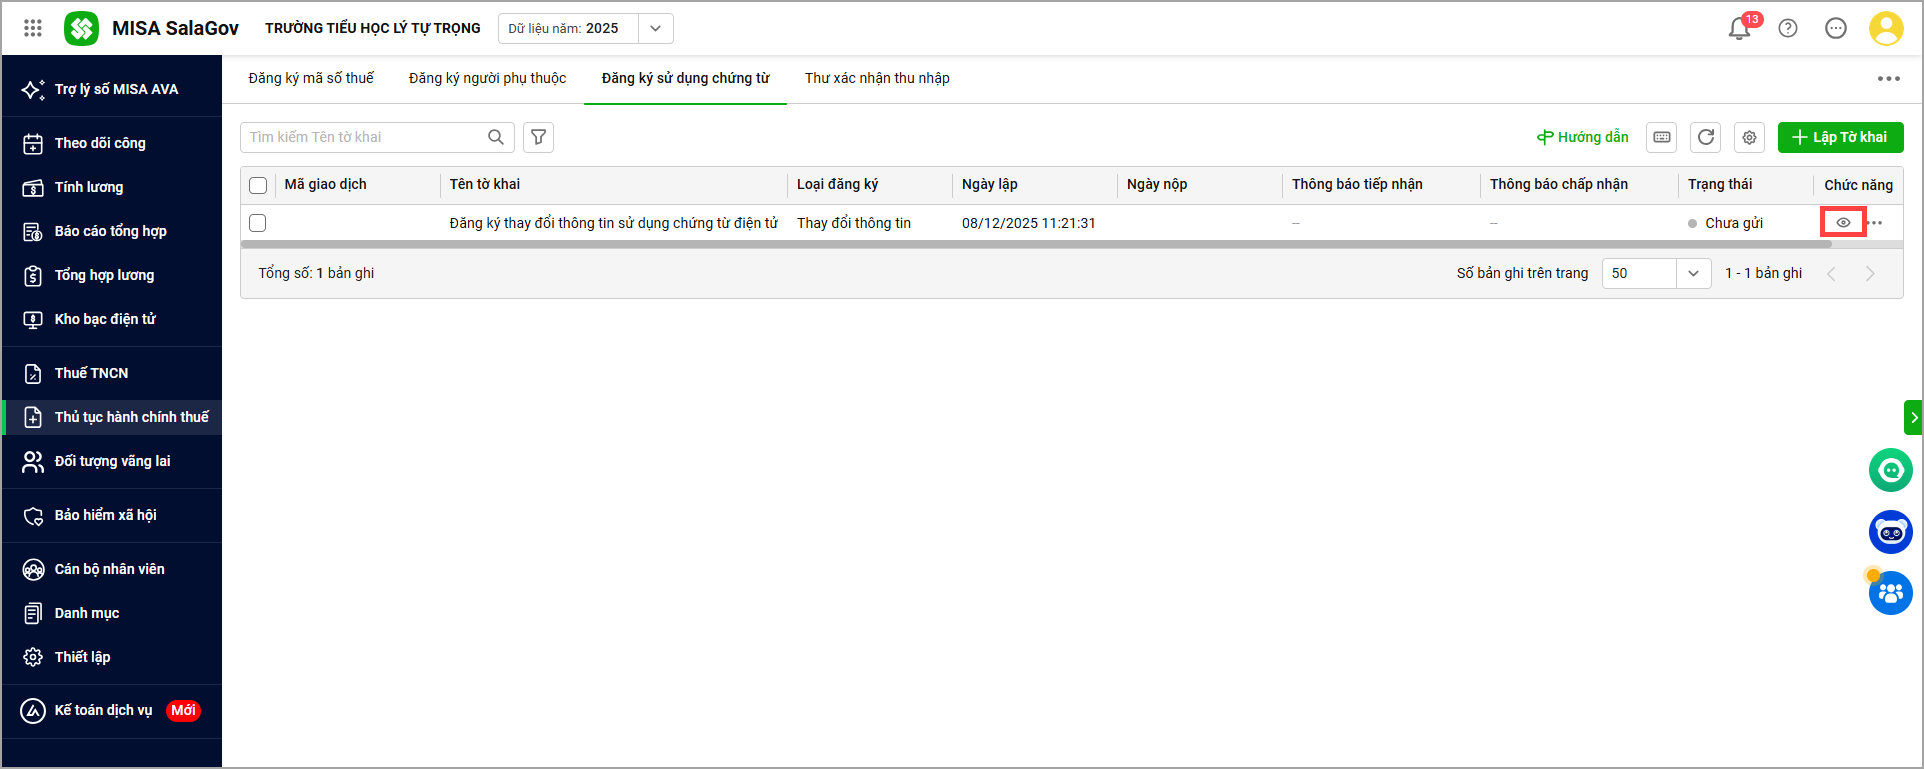View the declaration via eye icon
1924x769 pixels.
click(1843, 222)
